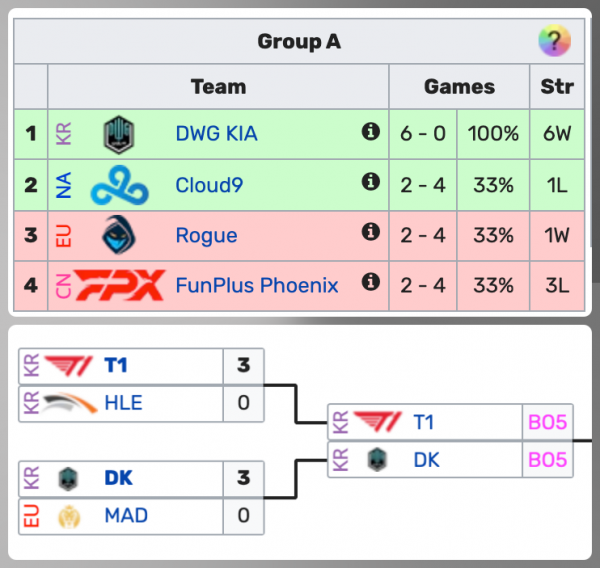Image resolution: width=600 pixels, height=568 pixels.
Task: Open the DWG KIA team link
Action: (x=216, y=134)
